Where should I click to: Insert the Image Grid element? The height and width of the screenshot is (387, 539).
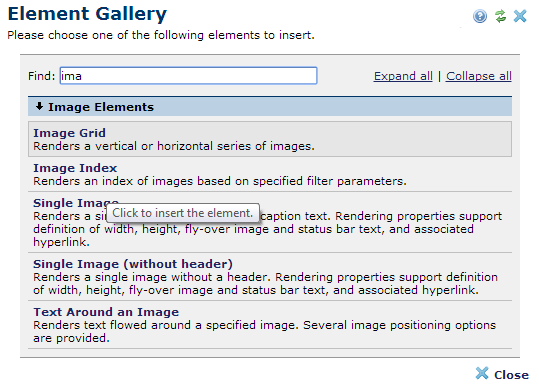pos(270,139)
